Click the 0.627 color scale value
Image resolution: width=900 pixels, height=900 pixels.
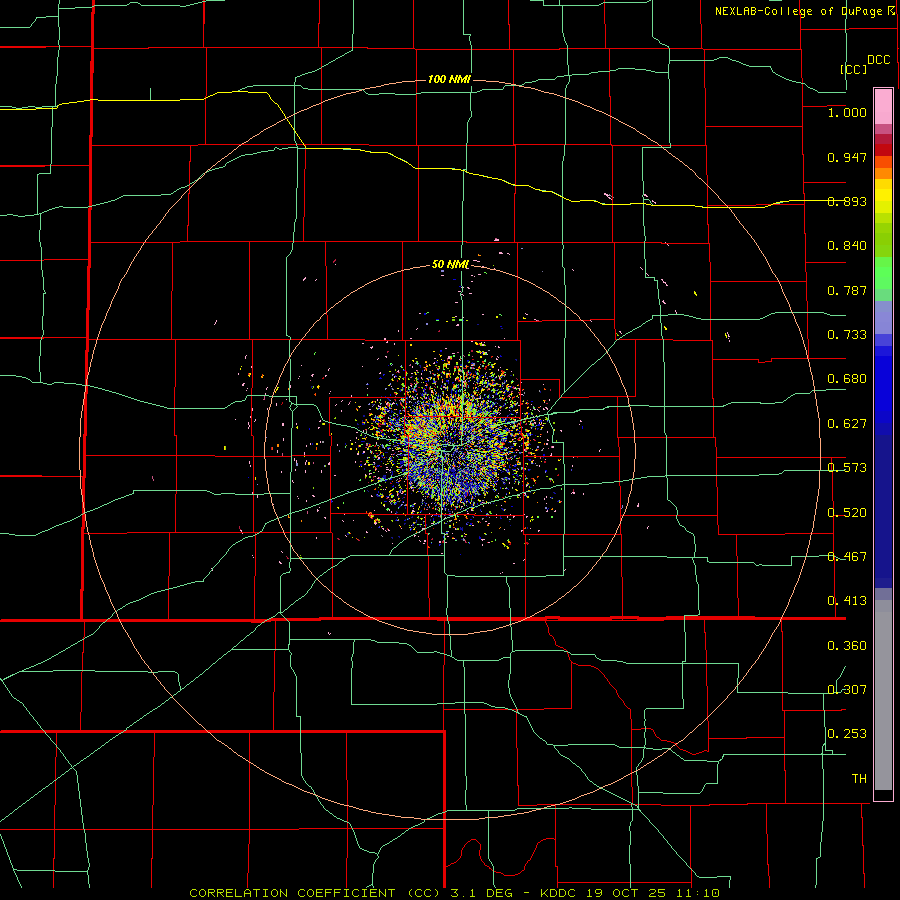(x=847, y=424)
